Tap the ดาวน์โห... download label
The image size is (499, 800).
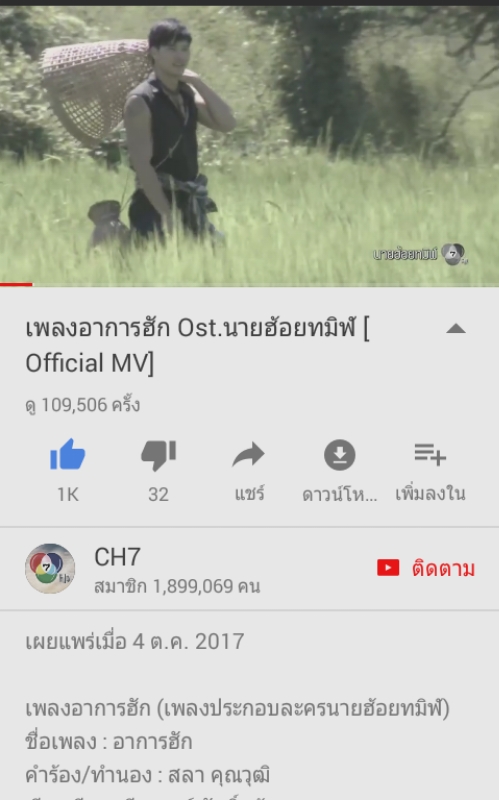(339, 494)
